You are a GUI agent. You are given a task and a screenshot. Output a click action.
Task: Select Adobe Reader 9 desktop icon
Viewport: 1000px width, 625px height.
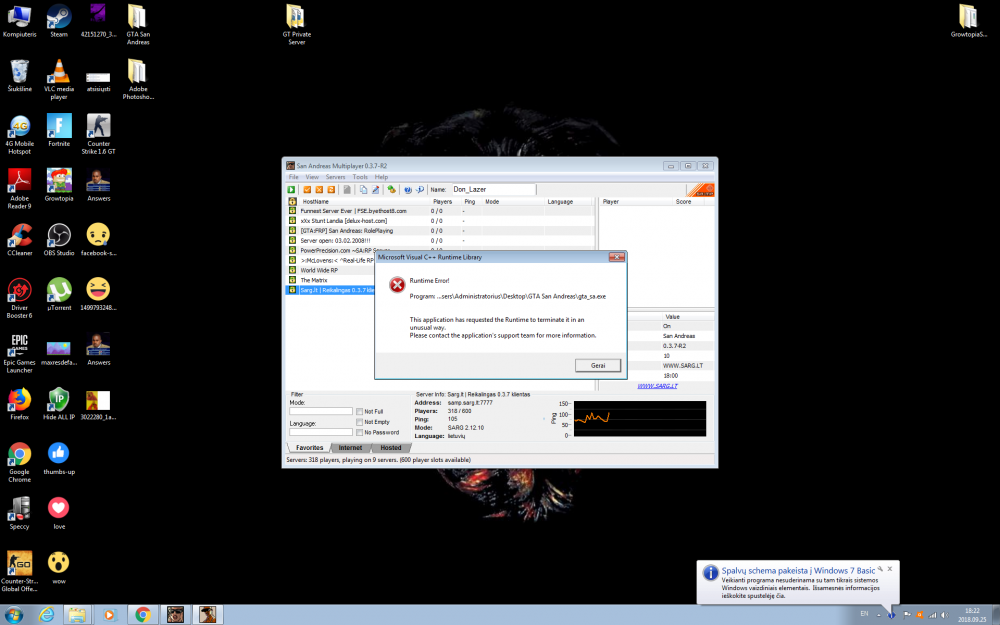coord(20,189)
